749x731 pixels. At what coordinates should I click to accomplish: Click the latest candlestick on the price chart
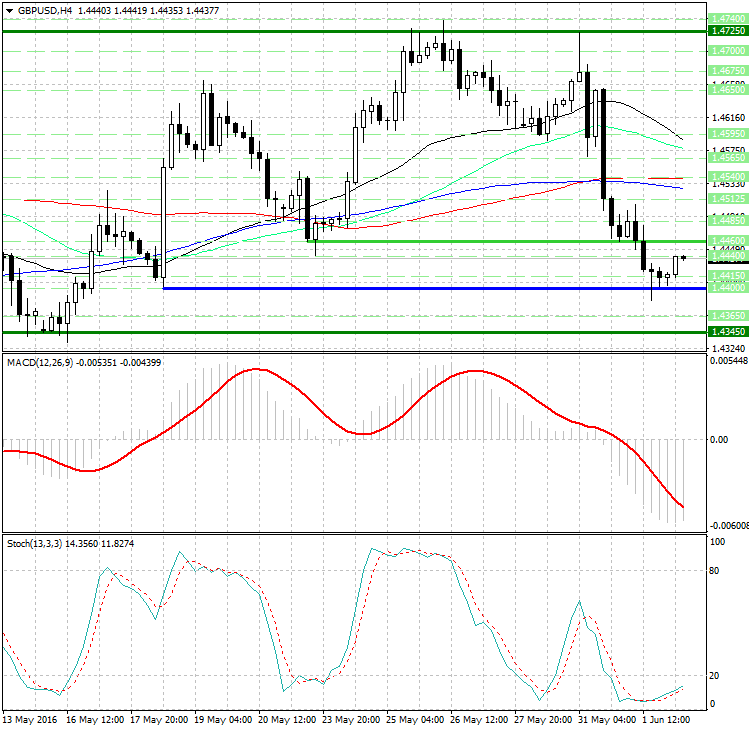pyautogui.click(x=684, y=257)
